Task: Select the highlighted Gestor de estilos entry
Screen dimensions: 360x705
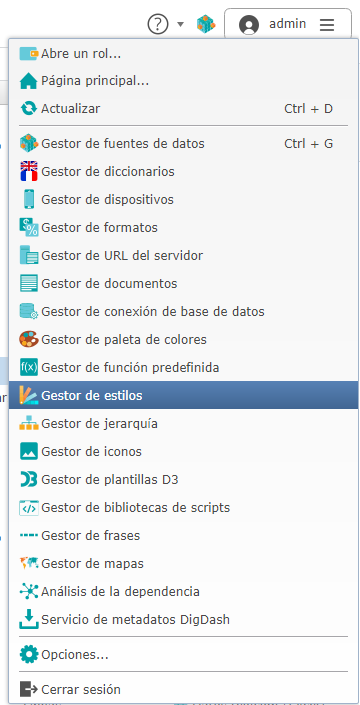Action: pyautogui.click(x=183, y=395)
